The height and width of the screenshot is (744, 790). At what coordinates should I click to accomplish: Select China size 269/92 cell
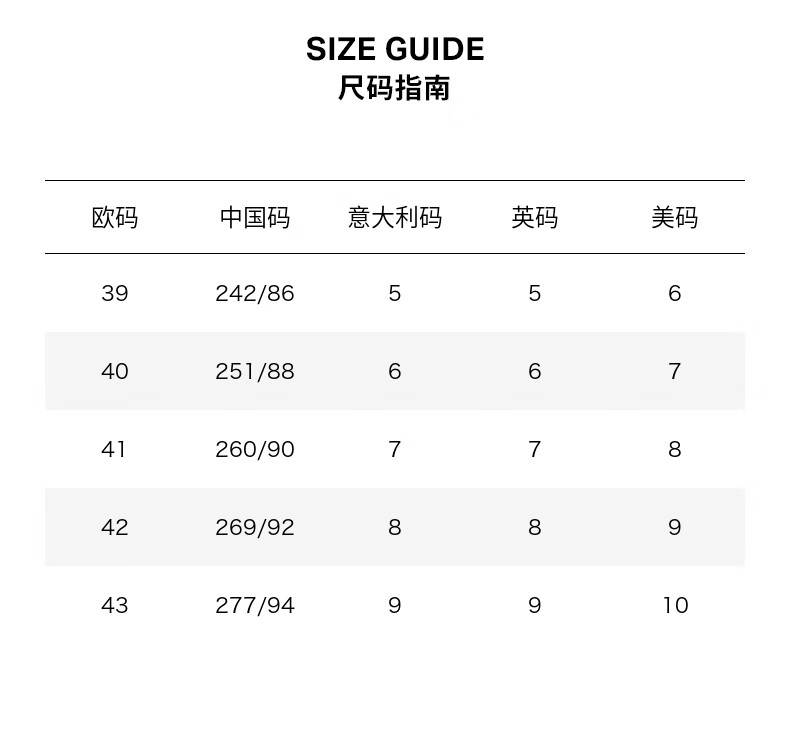[255, 527]
